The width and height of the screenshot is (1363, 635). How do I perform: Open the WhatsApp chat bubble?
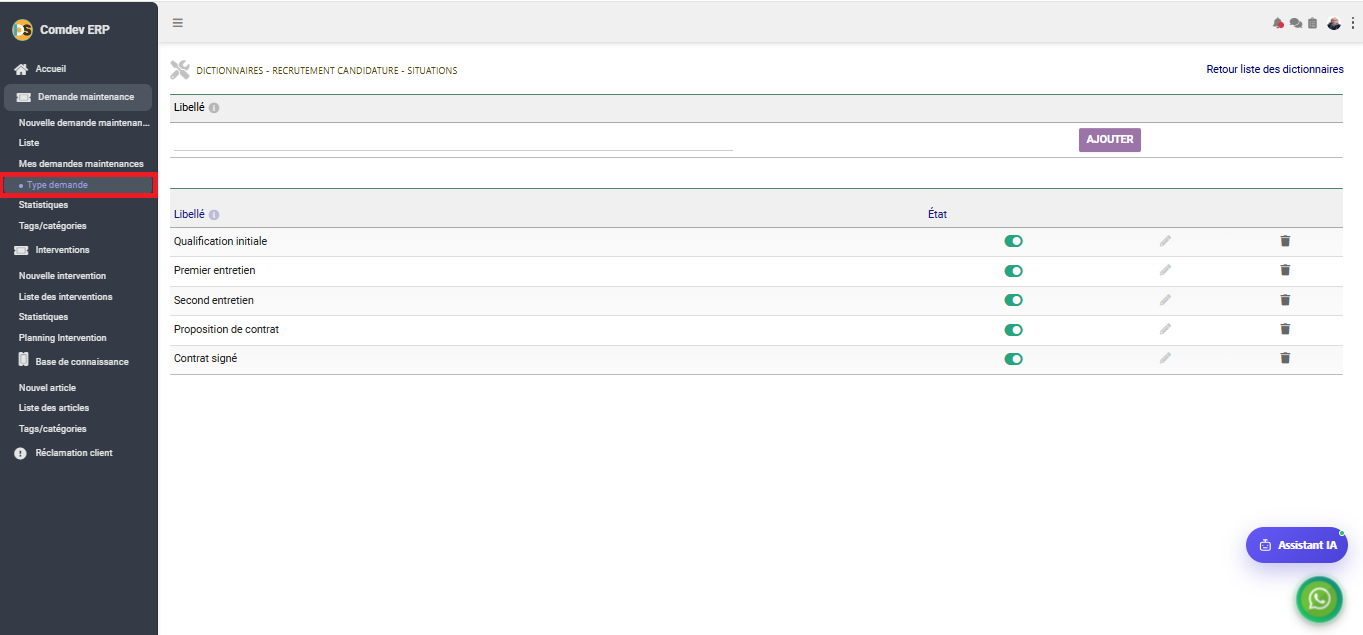(x=1319, y=598)
